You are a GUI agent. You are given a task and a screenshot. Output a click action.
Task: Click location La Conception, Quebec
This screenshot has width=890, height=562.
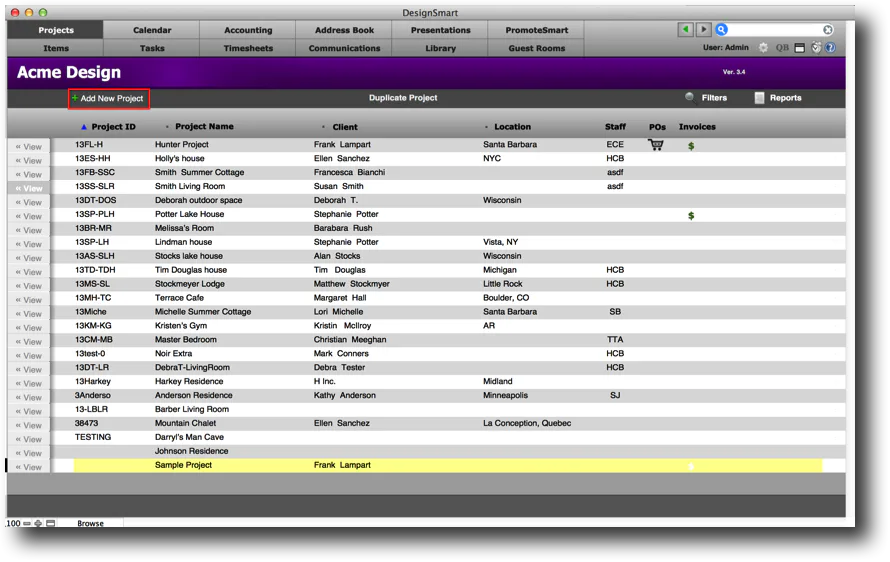click(x=527, y=423)
